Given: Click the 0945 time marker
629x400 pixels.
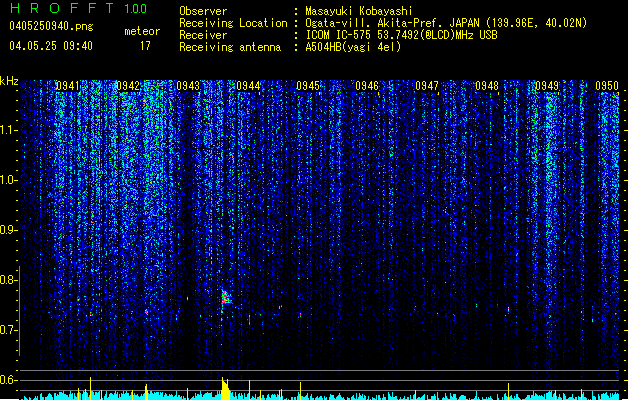Looking at the screenshot, I should (x=308, y=86).
